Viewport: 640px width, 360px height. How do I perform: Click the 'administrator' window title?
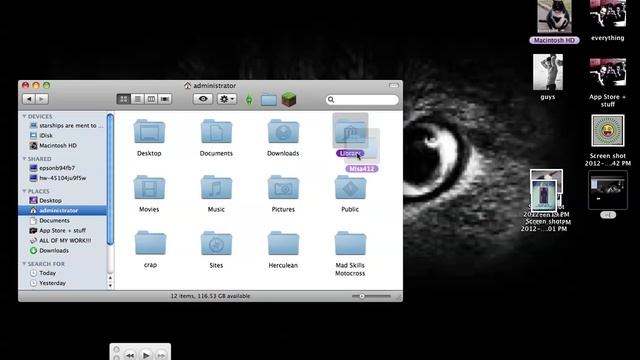coord(214,86)
